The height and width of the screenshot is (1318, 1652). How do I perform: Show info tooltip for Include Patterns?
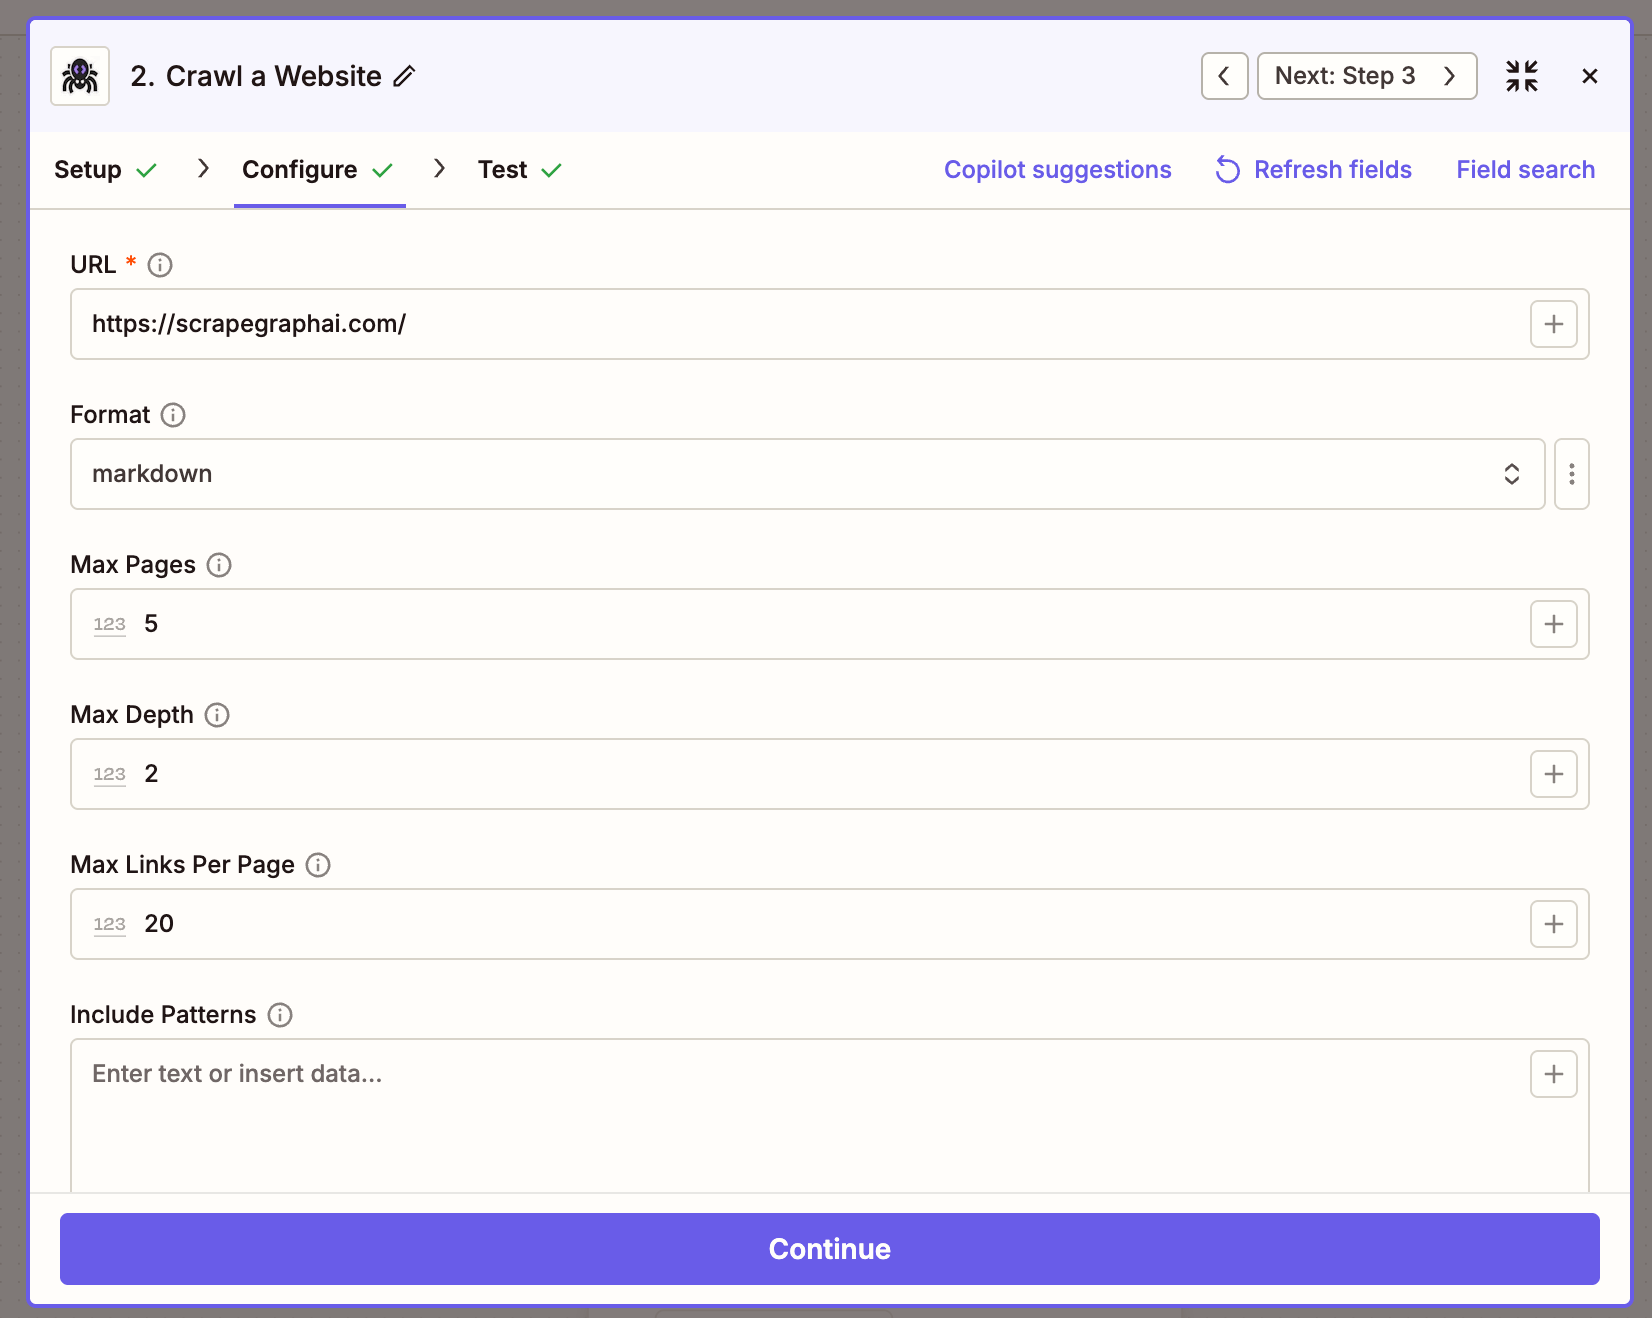click(x=280, y=1015)
